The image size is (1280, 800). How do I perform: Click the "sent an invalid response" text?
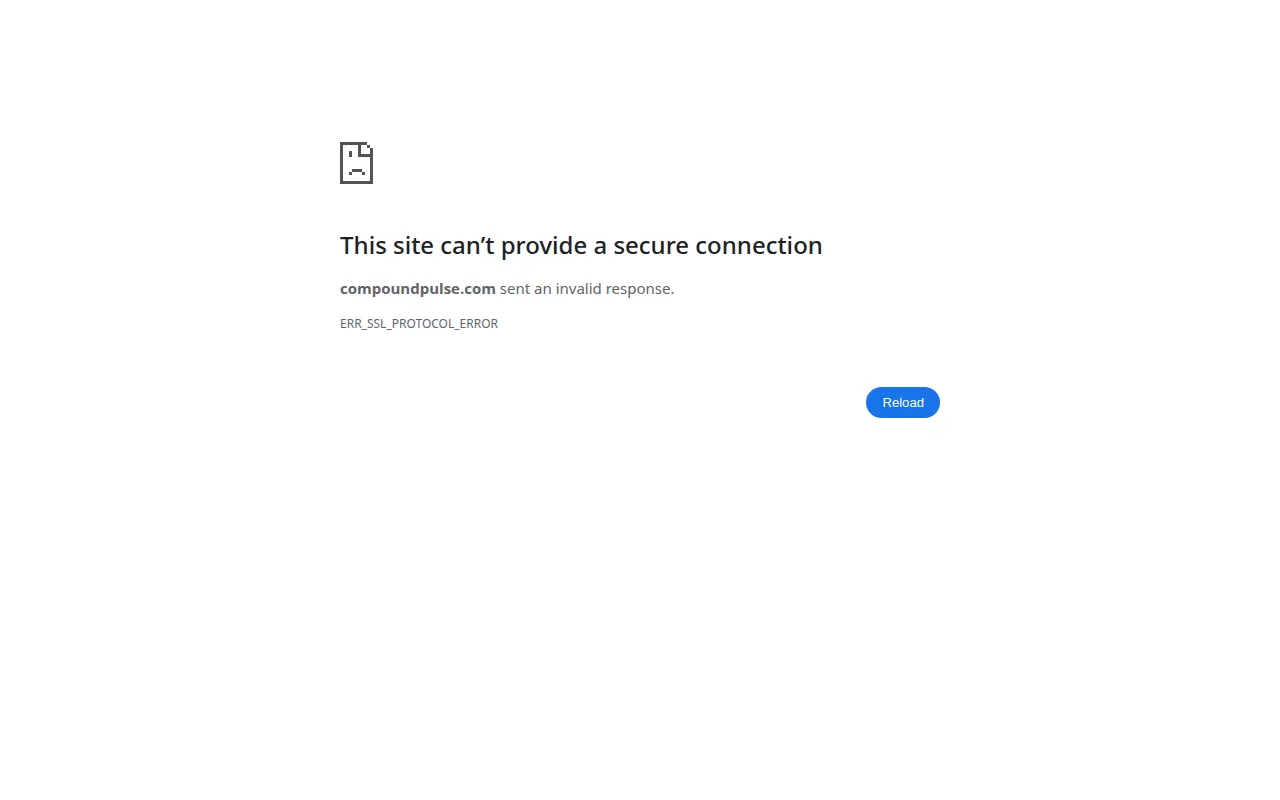(x=587, y=289)
